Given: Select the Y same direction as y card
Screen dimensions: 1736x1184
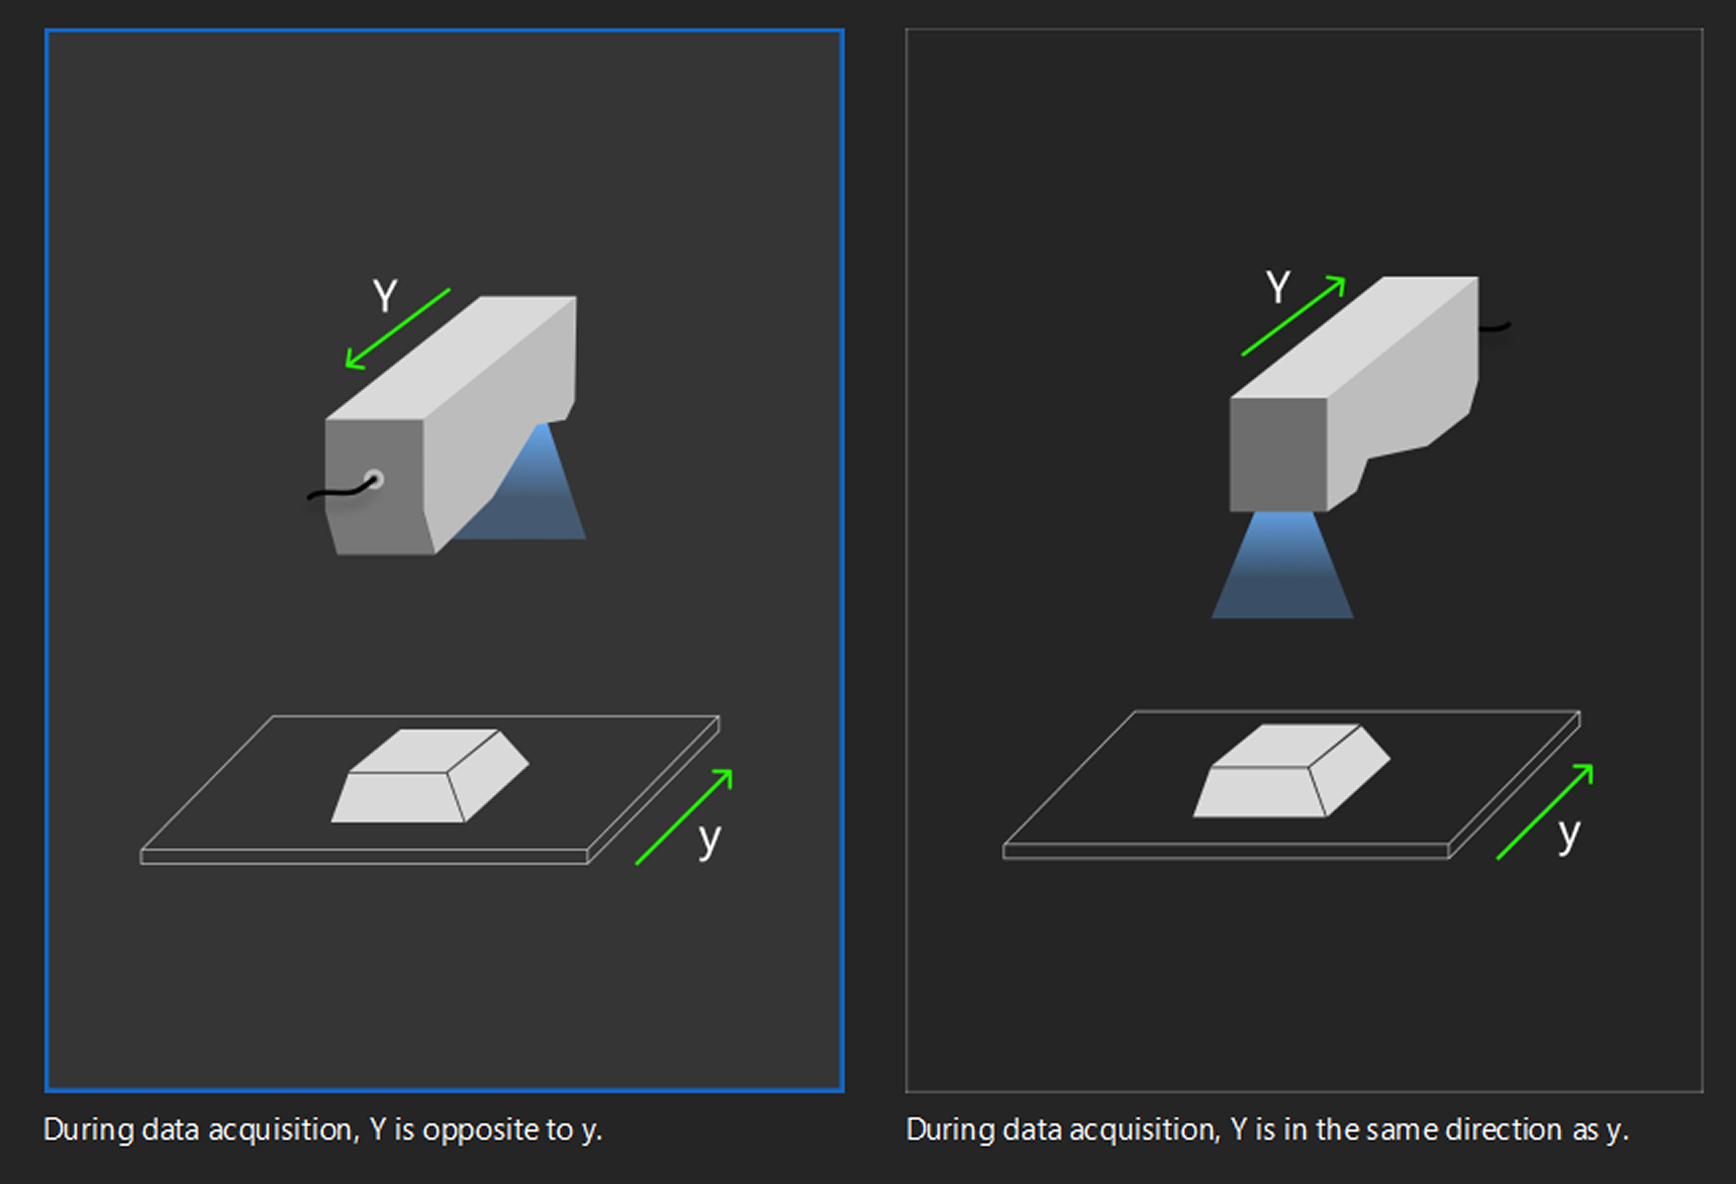Looking at the screenshot, I should click(x=1304, y=560).
